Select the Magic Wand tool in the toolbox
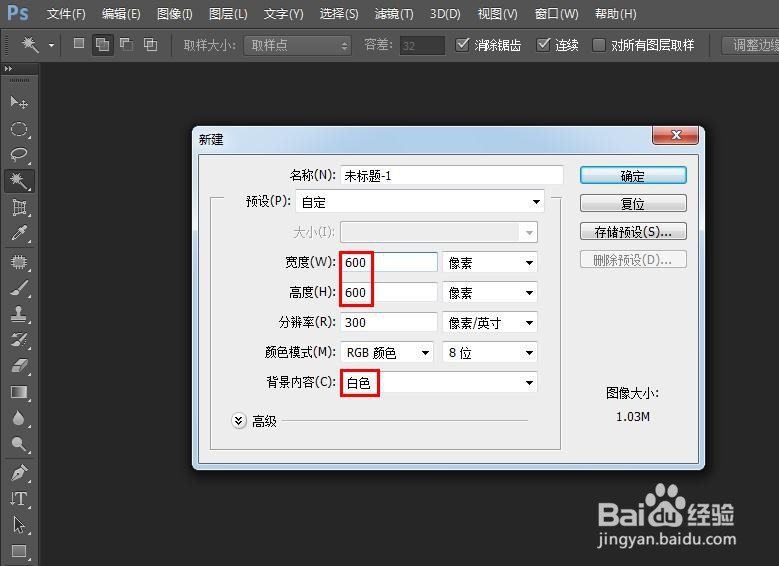 (x=19, y=181)
